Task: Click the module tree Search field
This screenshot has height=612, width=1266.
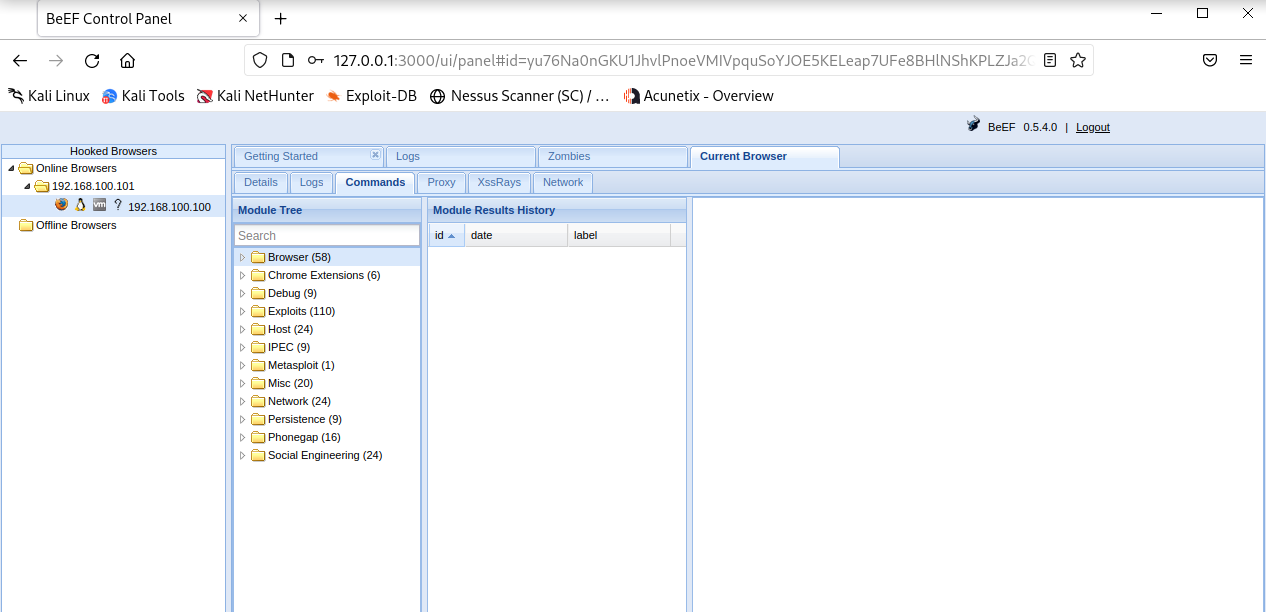Action: point(327,236)
